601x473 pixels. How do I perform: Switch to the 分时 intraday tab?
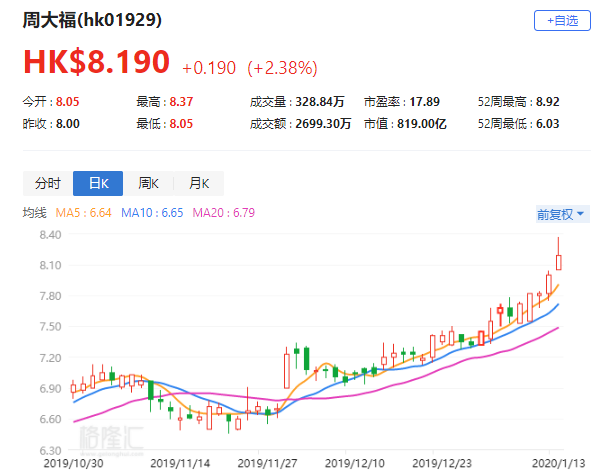point(47,183)
